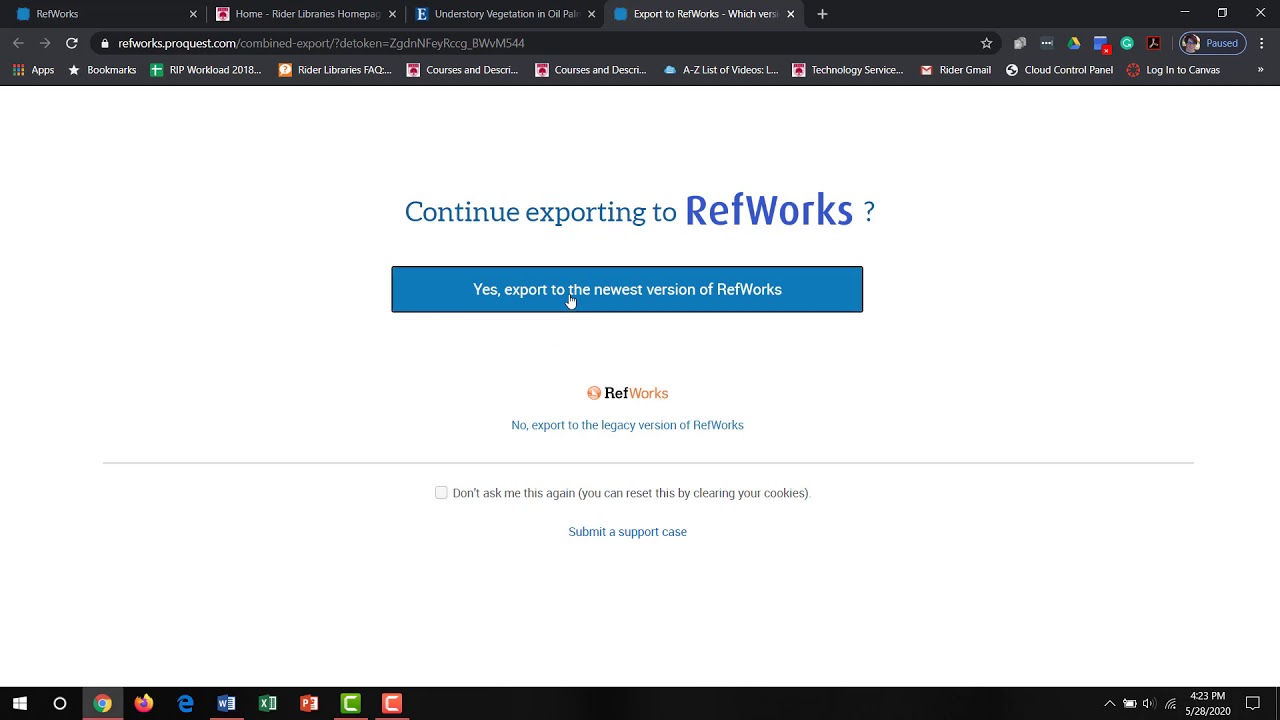Go forward in browser history
The image size is (1280, 720).
(x=45, y=43)
